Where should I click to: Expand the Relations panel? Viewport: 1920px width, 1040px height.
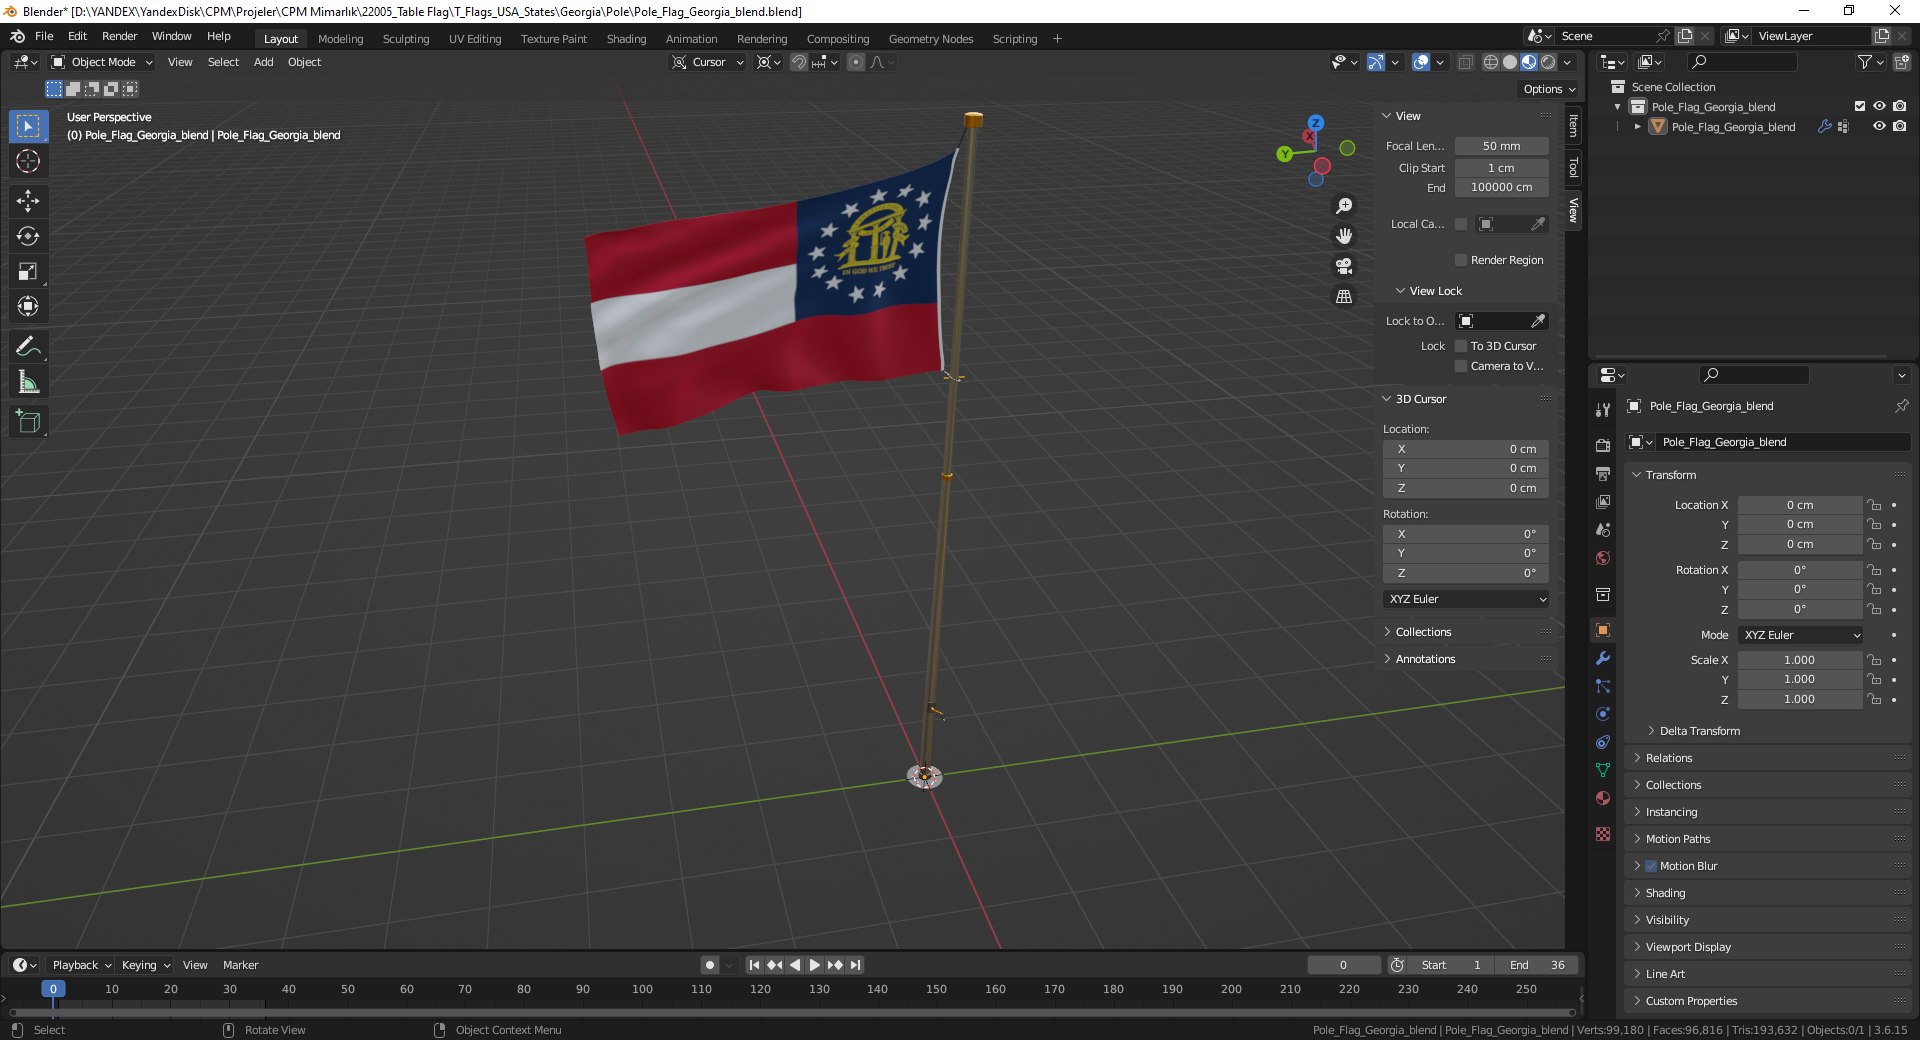pyautogui.click(x=1668, y=758)
